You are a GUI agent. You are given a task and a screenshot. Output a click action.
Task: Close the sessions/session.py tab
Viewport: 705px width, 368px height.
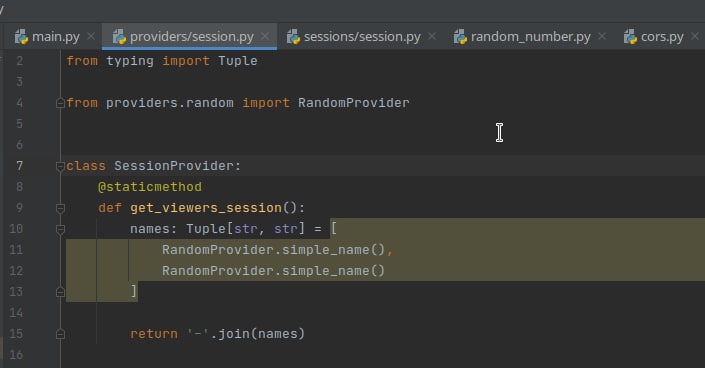432,36
